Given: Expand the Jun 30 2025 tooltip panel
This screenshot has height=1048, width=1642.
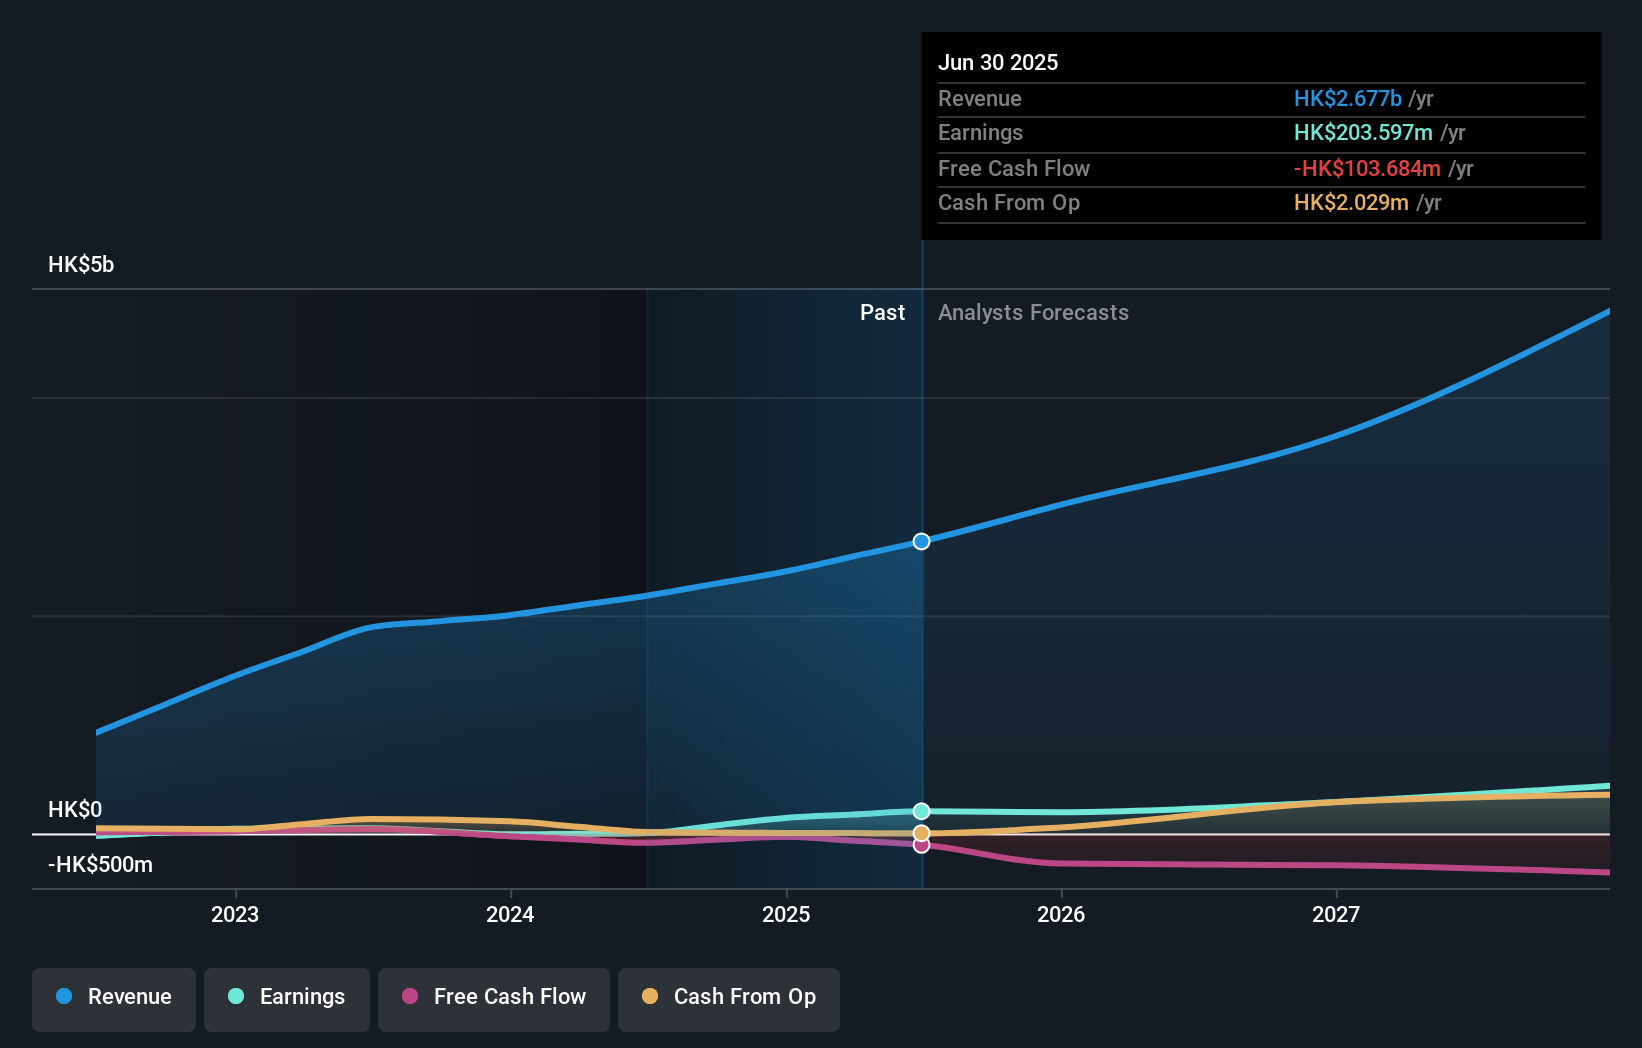Looking at the screenshot, I should pos(1261,136).
